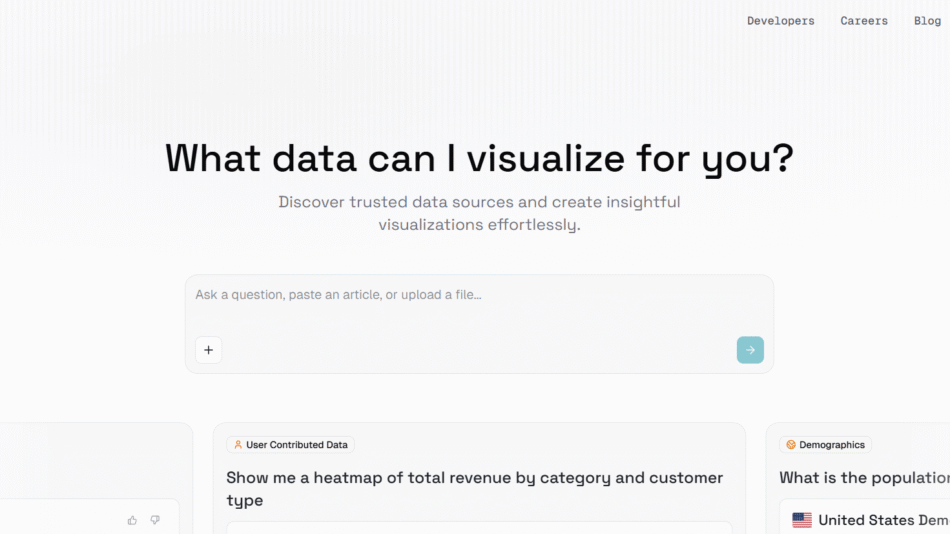
Task: Click the plus attachment button
Action: [208, 350]
